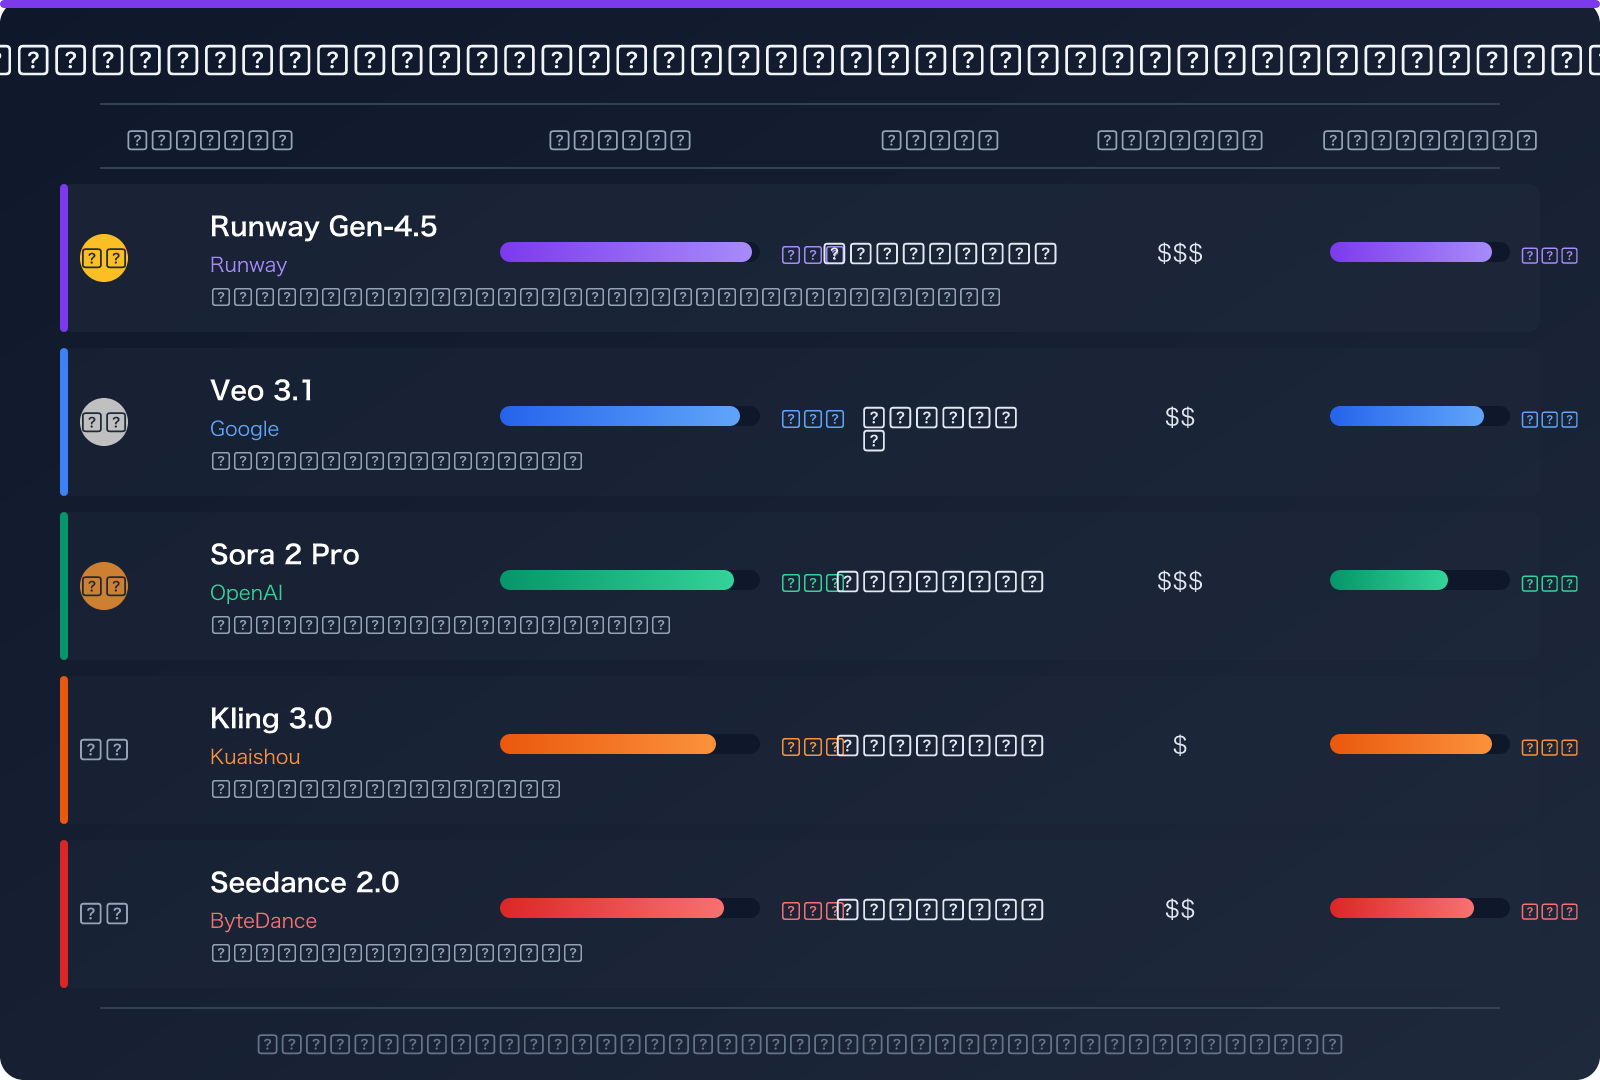Select the single $ price for Kling 3.0
1600x1080 pixels.
1179,746
